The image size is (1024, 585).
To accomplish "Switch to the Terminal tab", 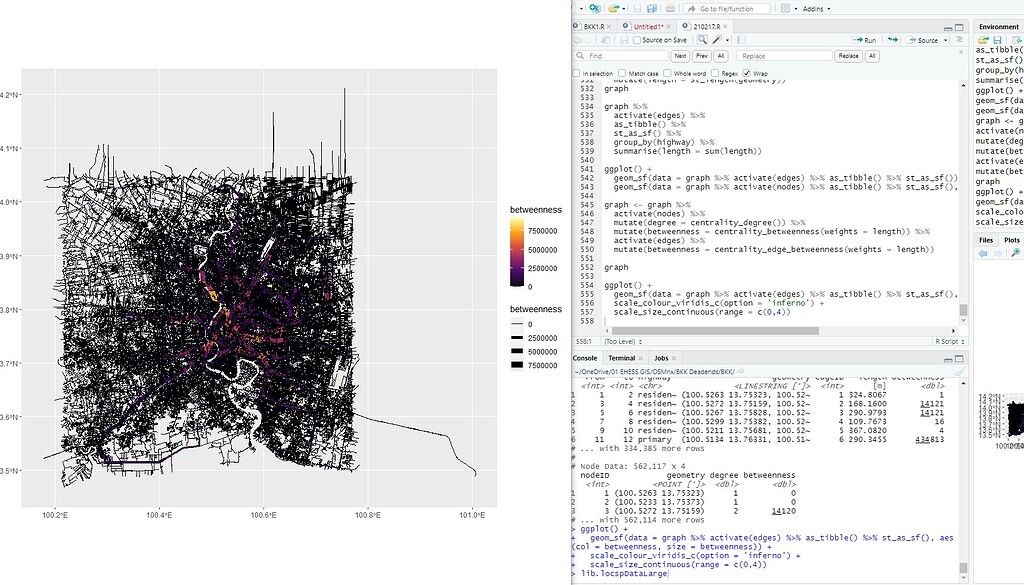I will [x=621, y=358].
